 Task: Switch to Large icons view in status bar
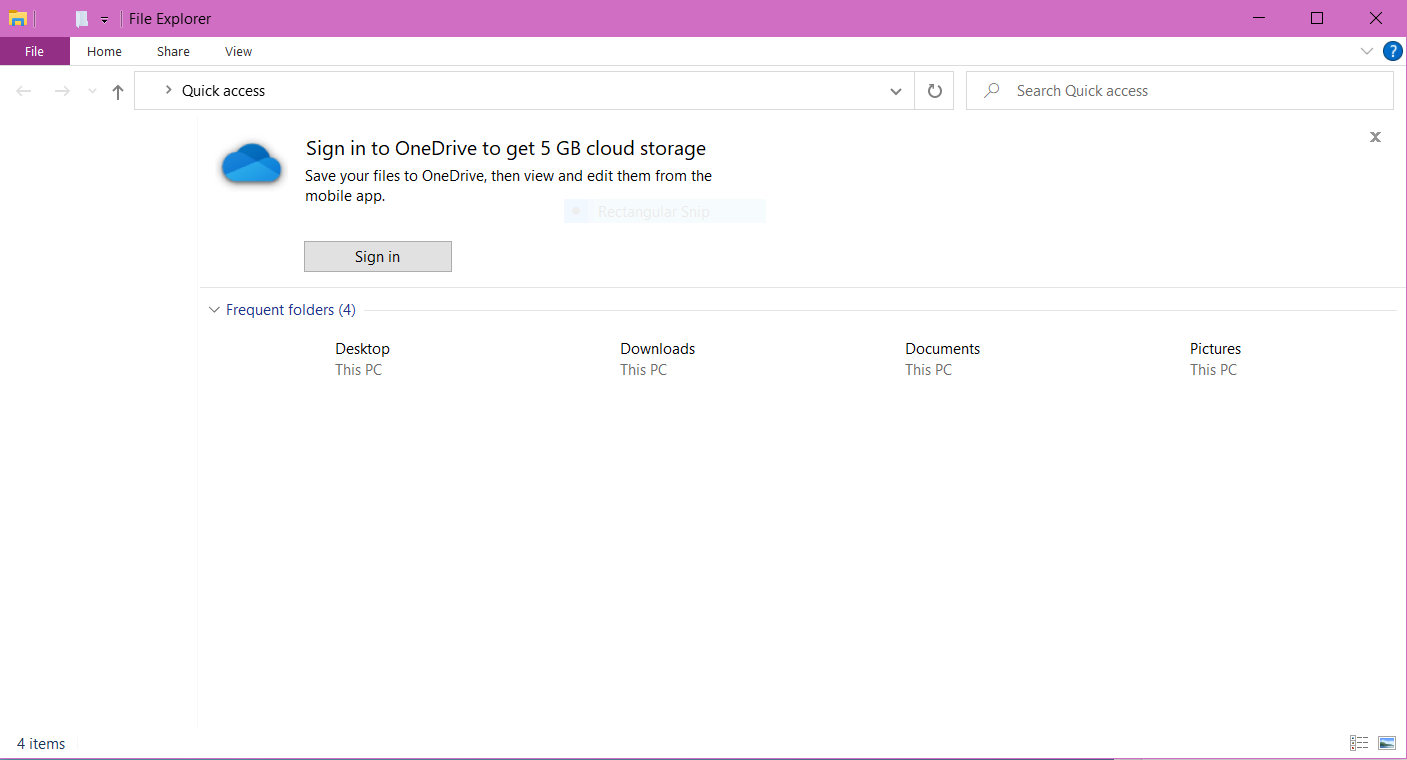pos(1386,743)
